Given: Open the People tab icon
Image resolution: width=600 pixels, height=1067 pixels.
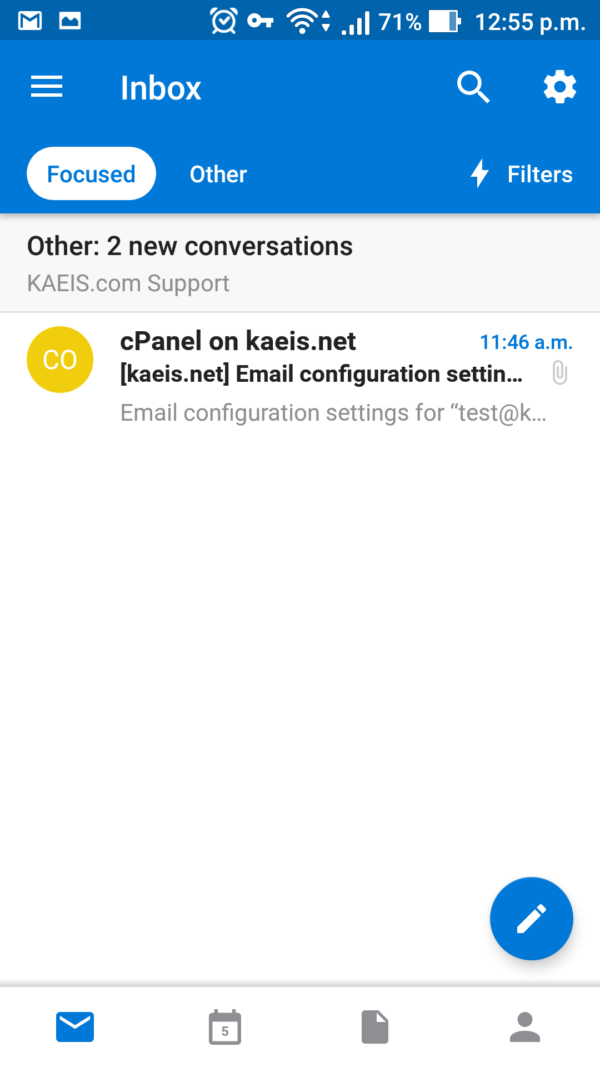Looking at the screenshot, I should pyautogui.click(x=524, y=1027).
